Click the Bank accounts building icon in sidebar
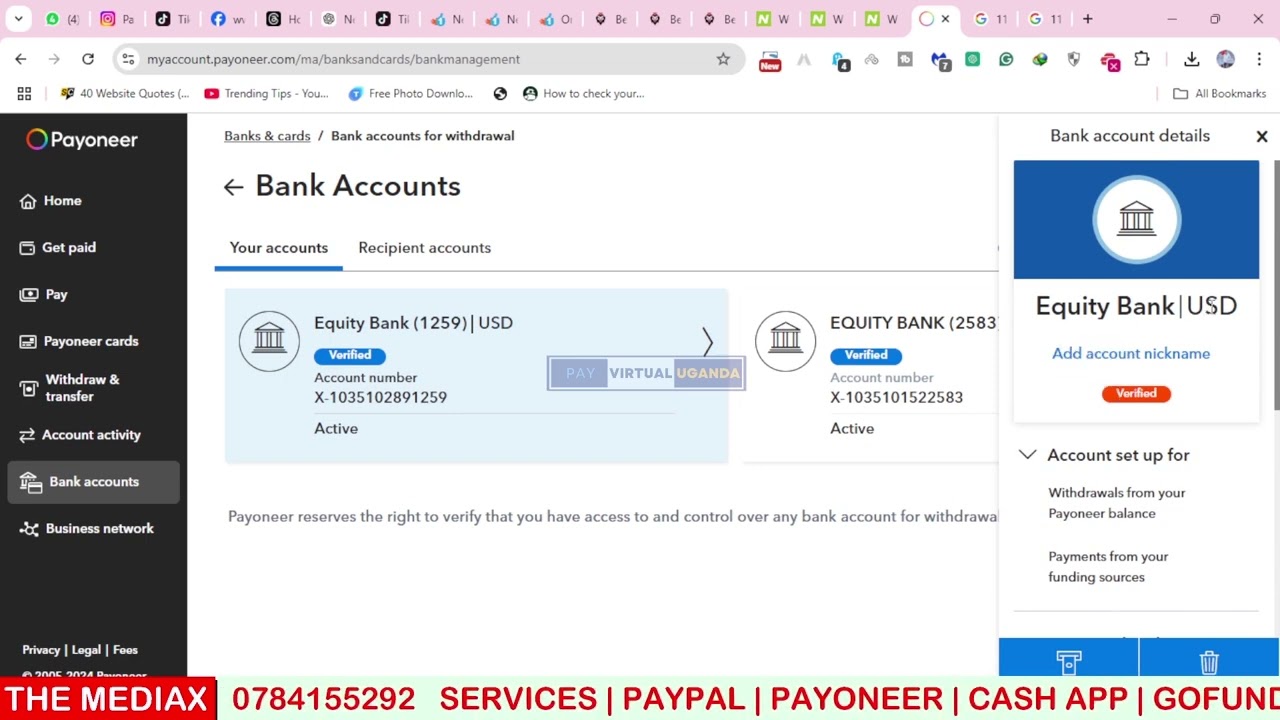1280x720 pixels. pos(30,482)
